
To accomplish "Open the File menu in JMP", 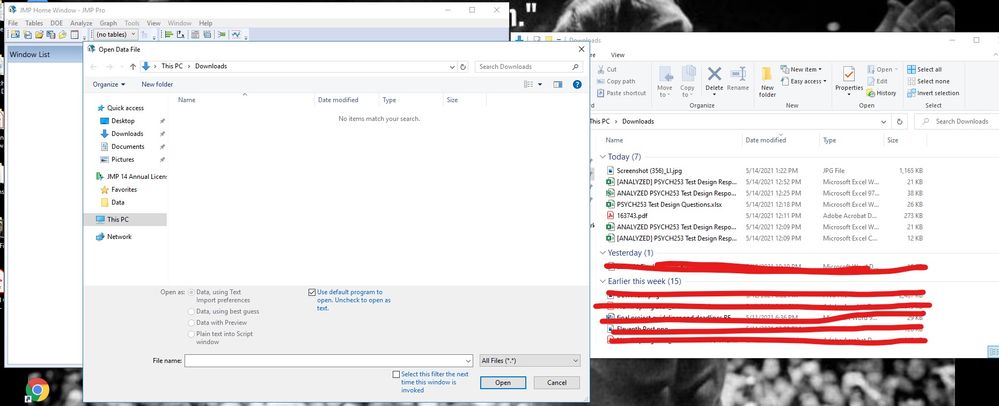I will coord(13,23).
